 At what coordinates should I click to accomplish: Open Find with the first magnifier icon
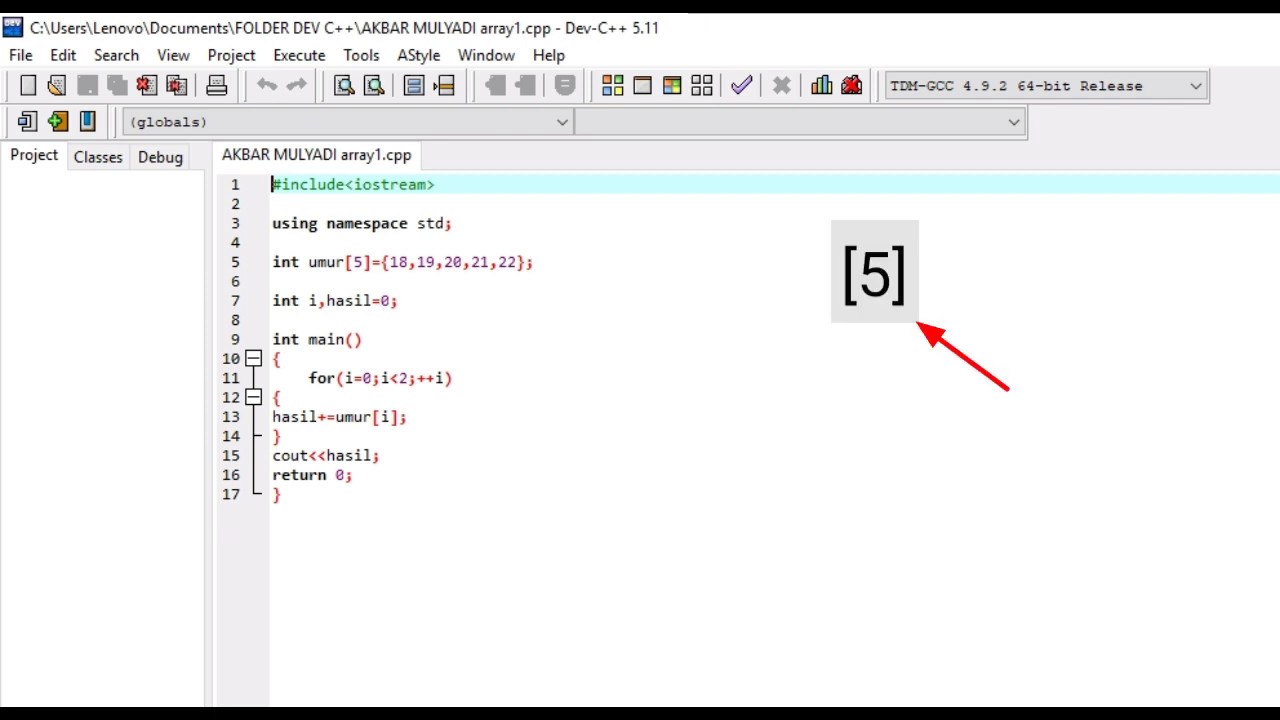(x=344, y=86)
